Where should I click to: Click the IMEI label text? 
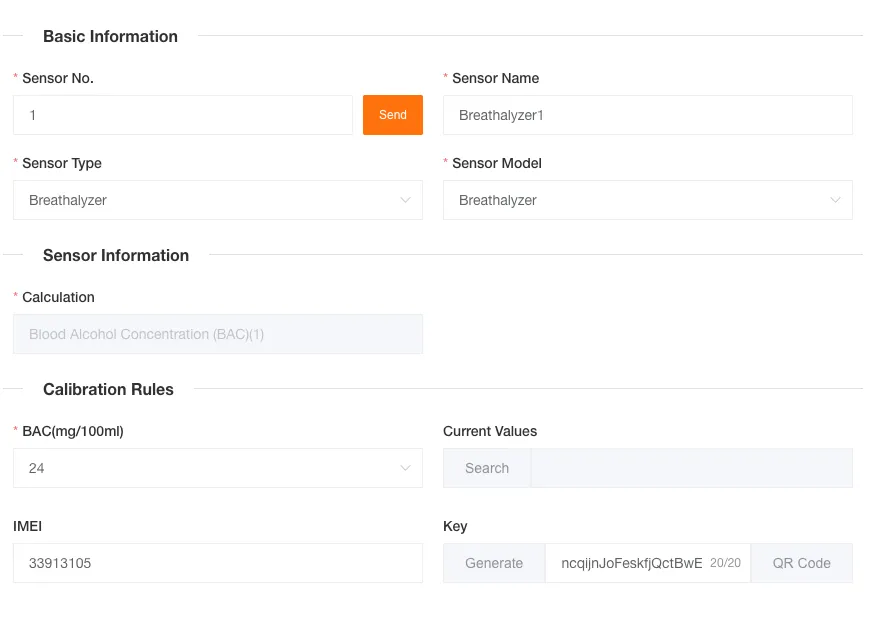[x=28, y=526]
